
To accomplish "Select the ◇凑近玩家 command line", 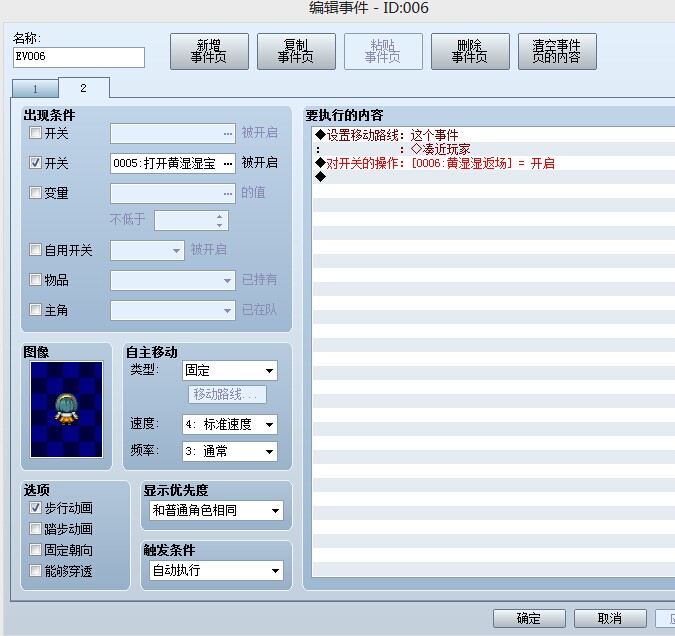I will pos(493,149).
